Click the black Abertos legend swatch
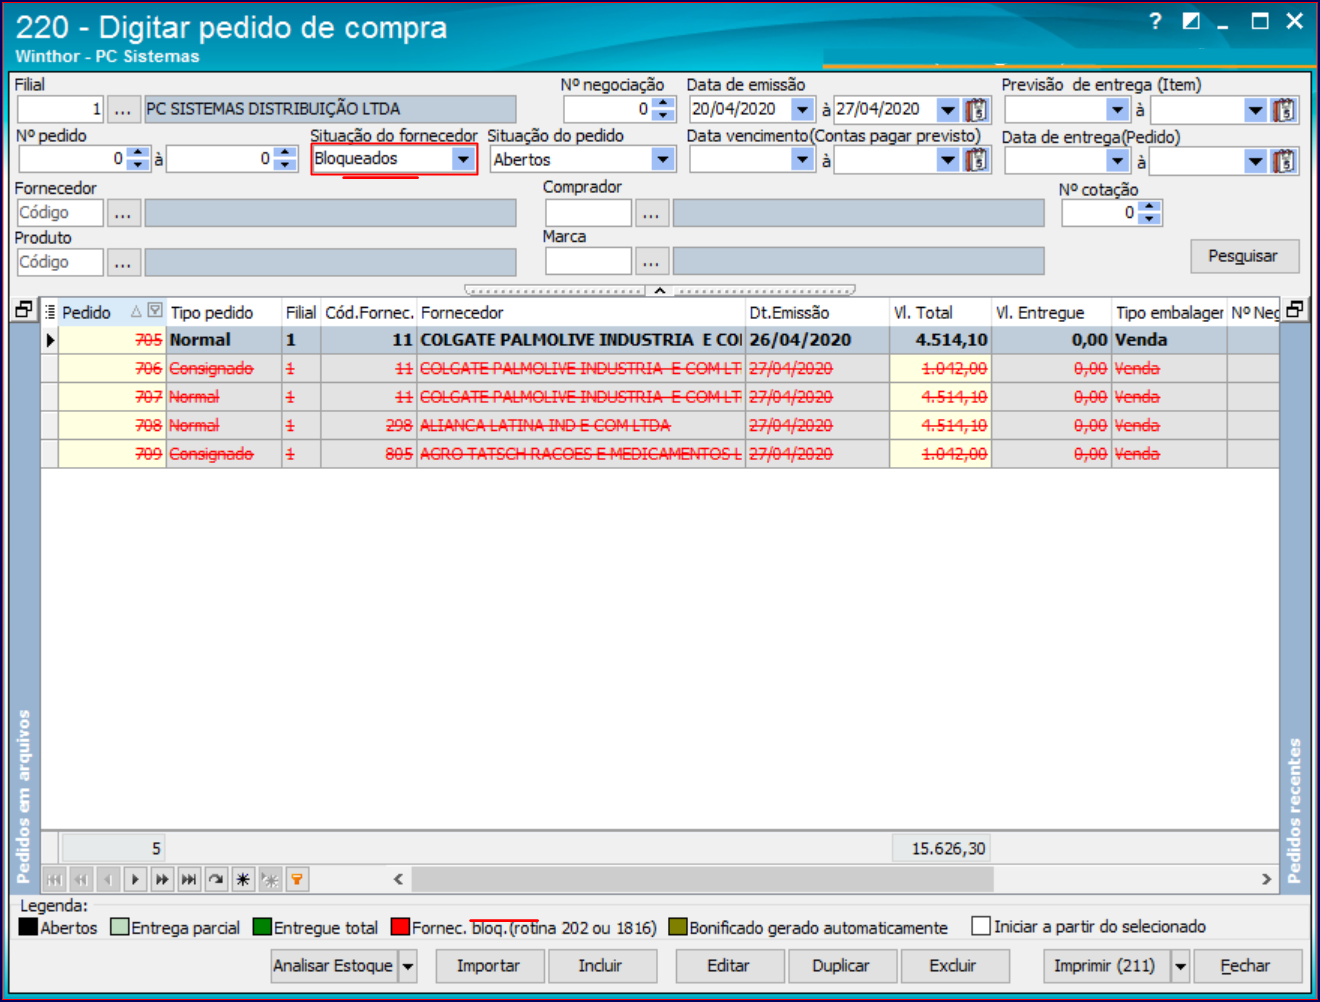This screenshot has width=1320, height=1002. [28, 927]
